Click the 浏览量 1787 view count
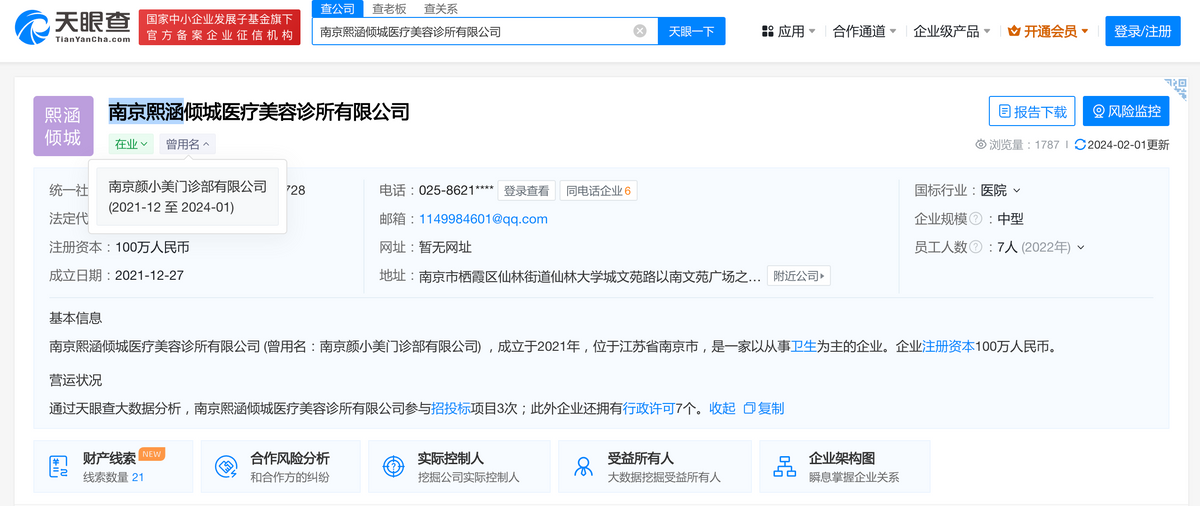1200x506 pixels. (1017, 145)
